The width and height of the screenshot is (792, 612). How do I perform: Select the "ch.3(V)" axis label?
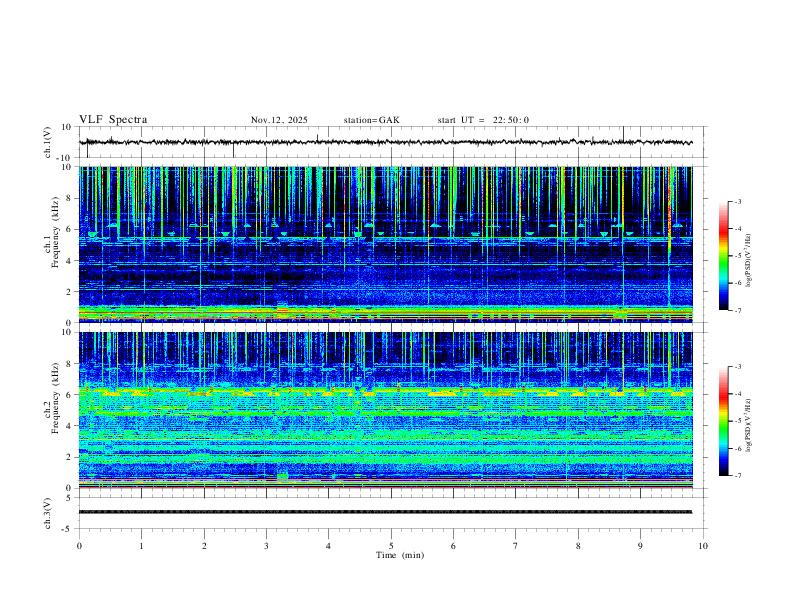click(48, 514)
